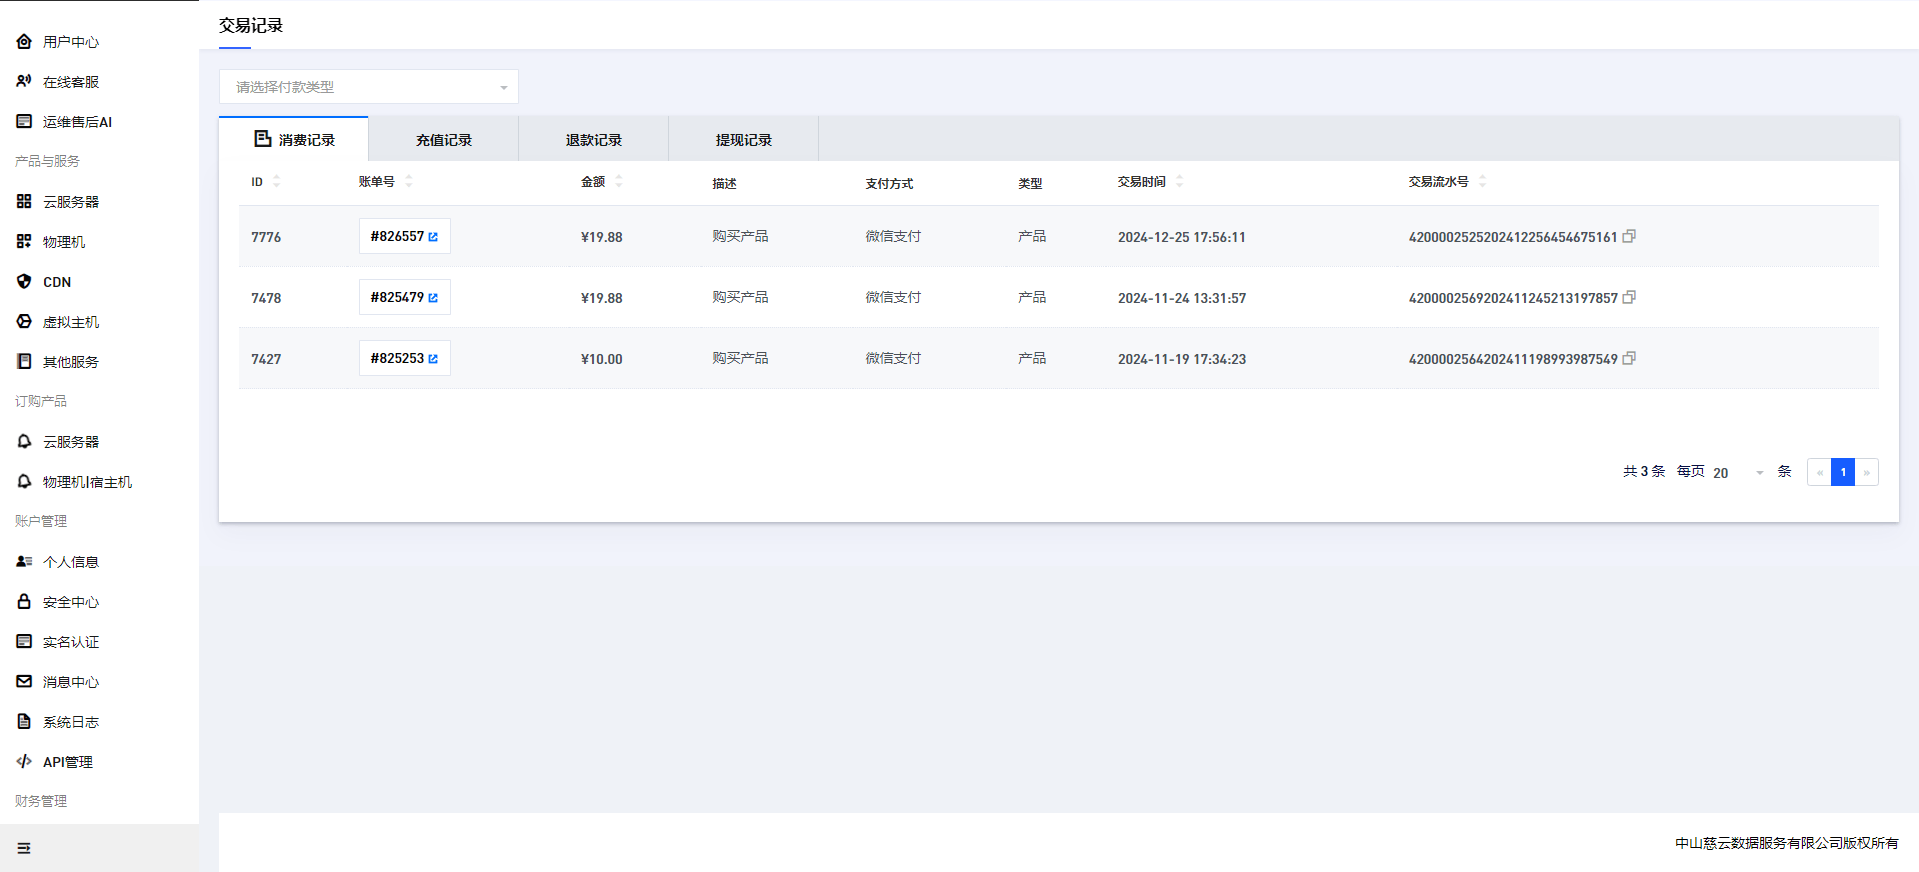Viewport: 1919px width, 872px height.
Task: Click 共 3 条 total count text
Action: click(x=1644, y=471)
